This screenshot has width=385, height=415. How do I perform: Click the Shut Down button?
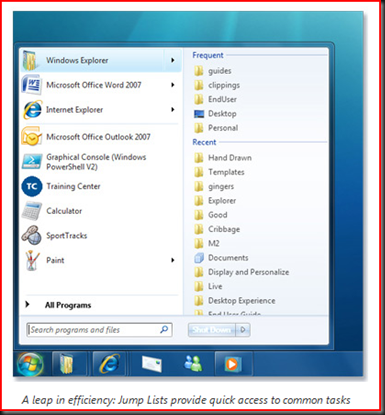click(x=212, y=330)
